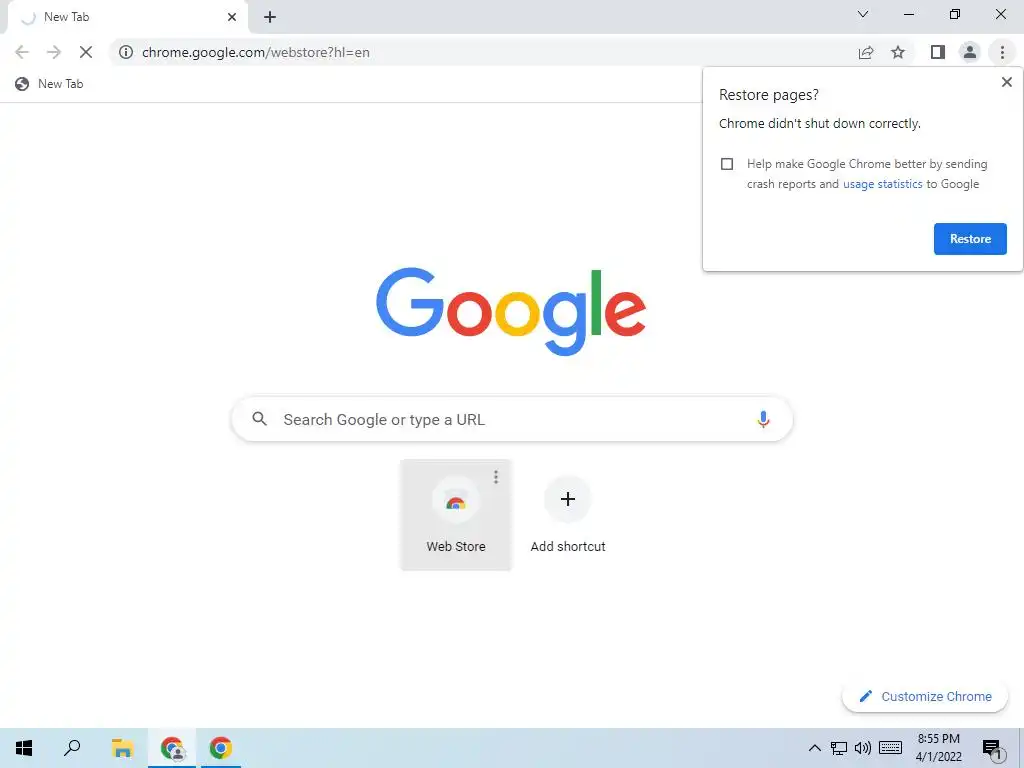
Task: Open the profile avatar menu
Action: click(x=970, y=52)
